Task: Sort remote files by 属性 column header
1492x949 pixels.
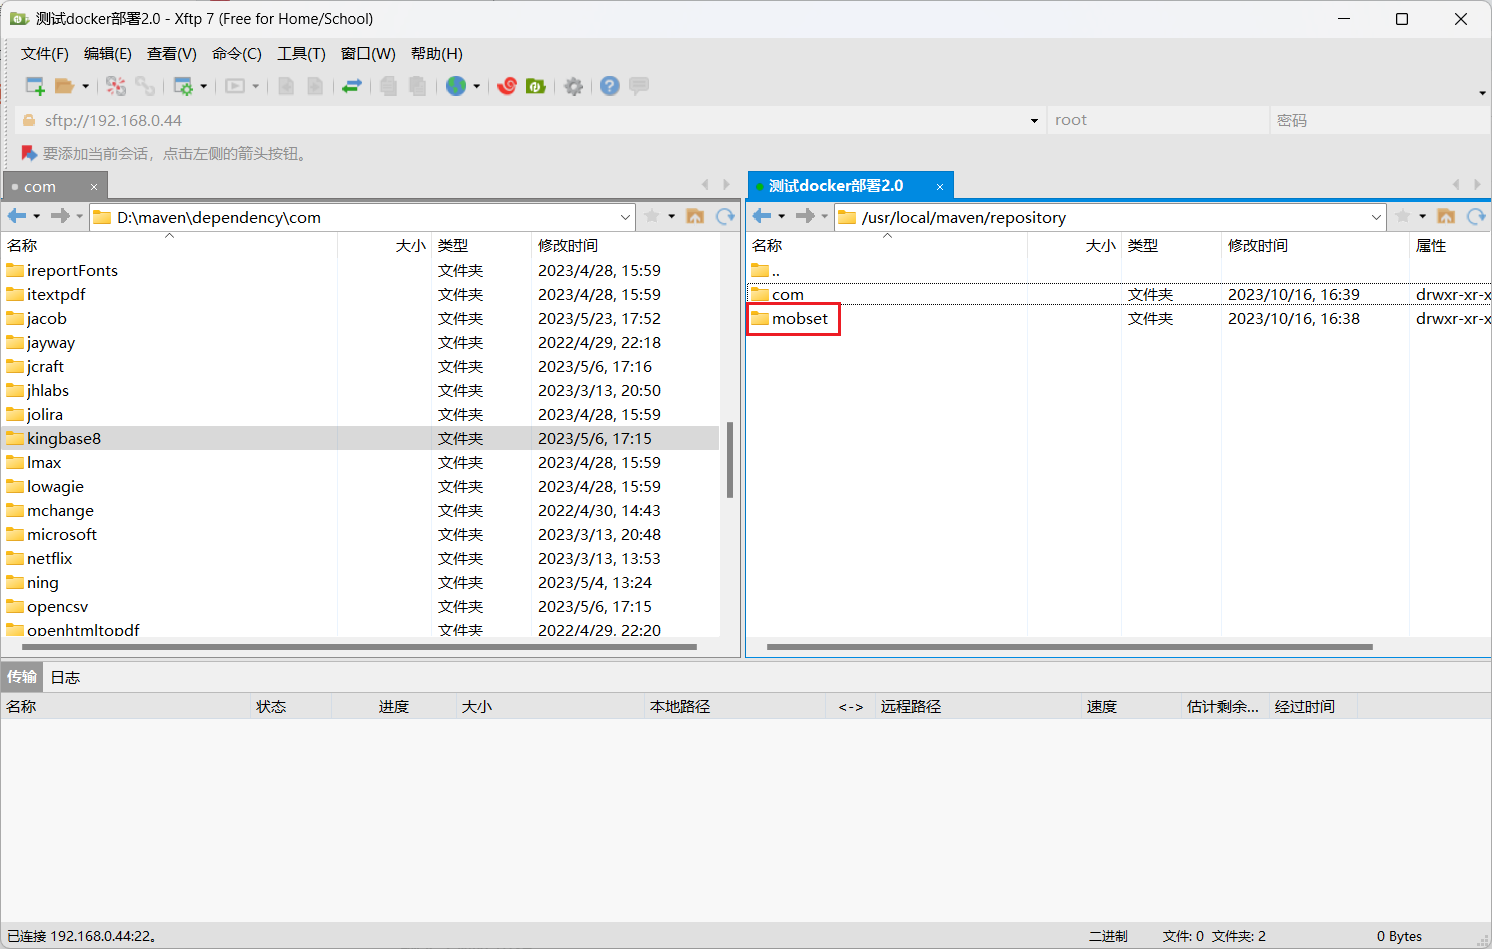Action: pyautogui.click(x=1450, y=246)
